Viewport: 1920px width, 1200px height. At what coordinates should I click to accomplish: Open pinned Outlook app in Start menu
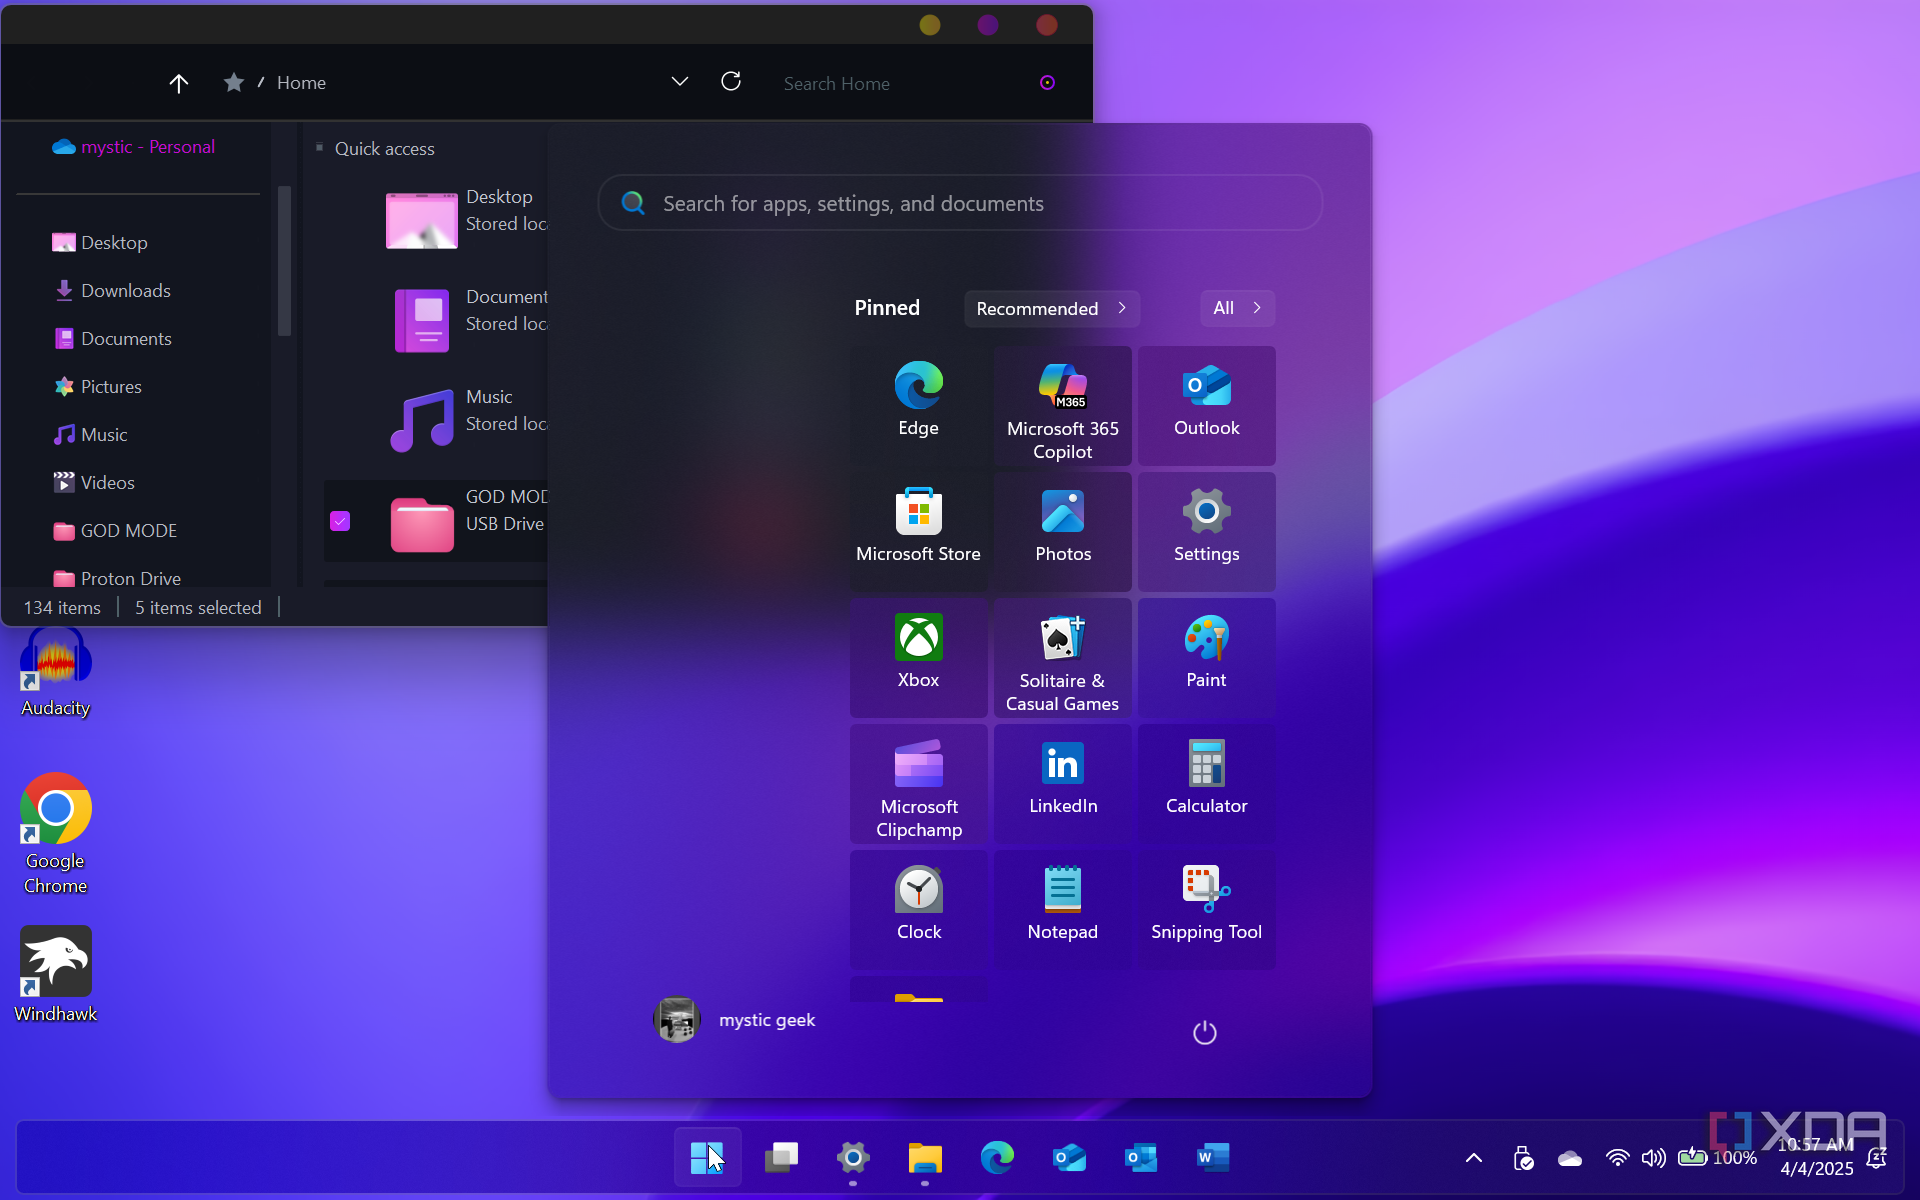click(1206, 405)
